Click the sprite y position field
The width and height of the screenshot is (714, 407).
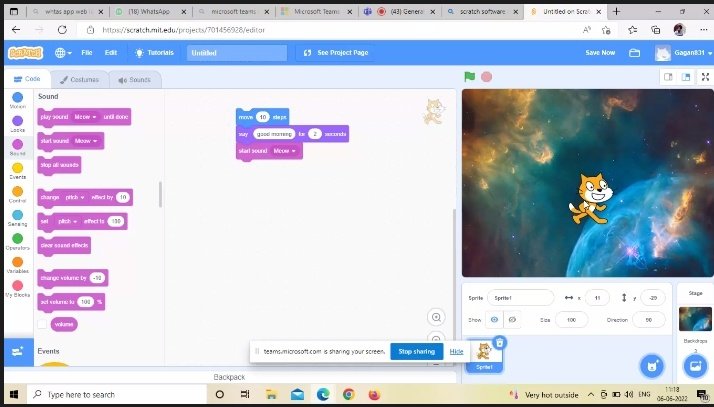653,298
